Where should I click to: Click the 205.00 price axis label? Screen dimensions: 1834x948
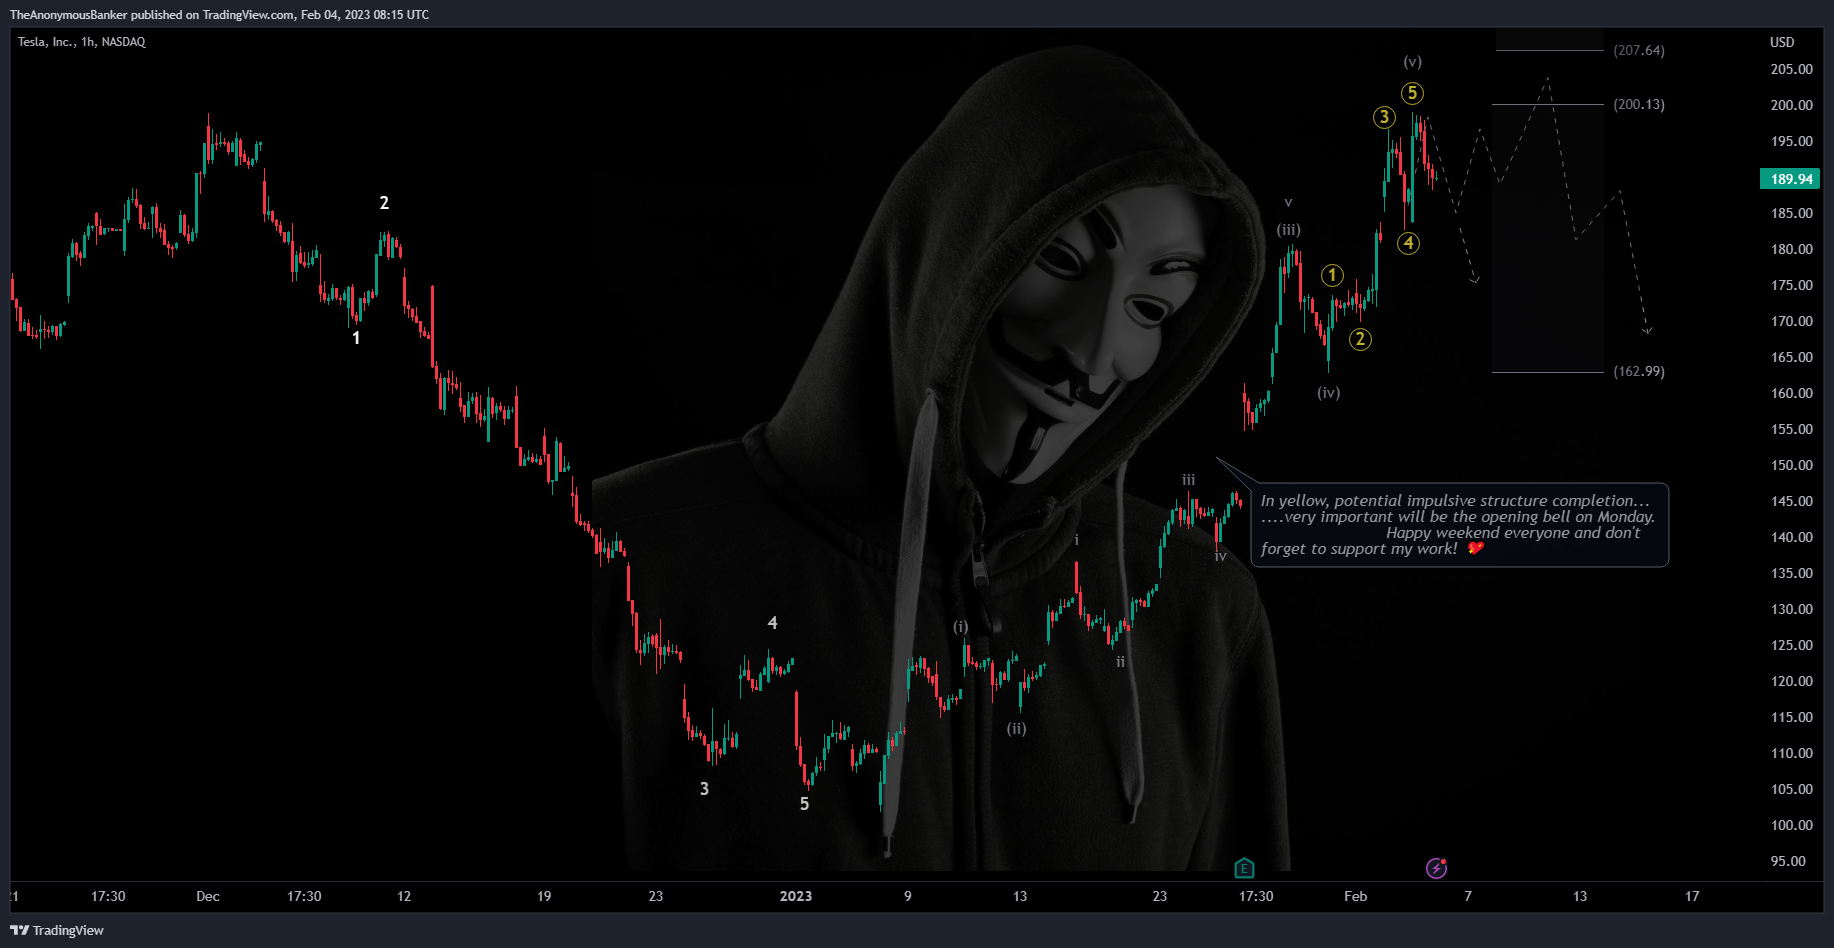1791,69
